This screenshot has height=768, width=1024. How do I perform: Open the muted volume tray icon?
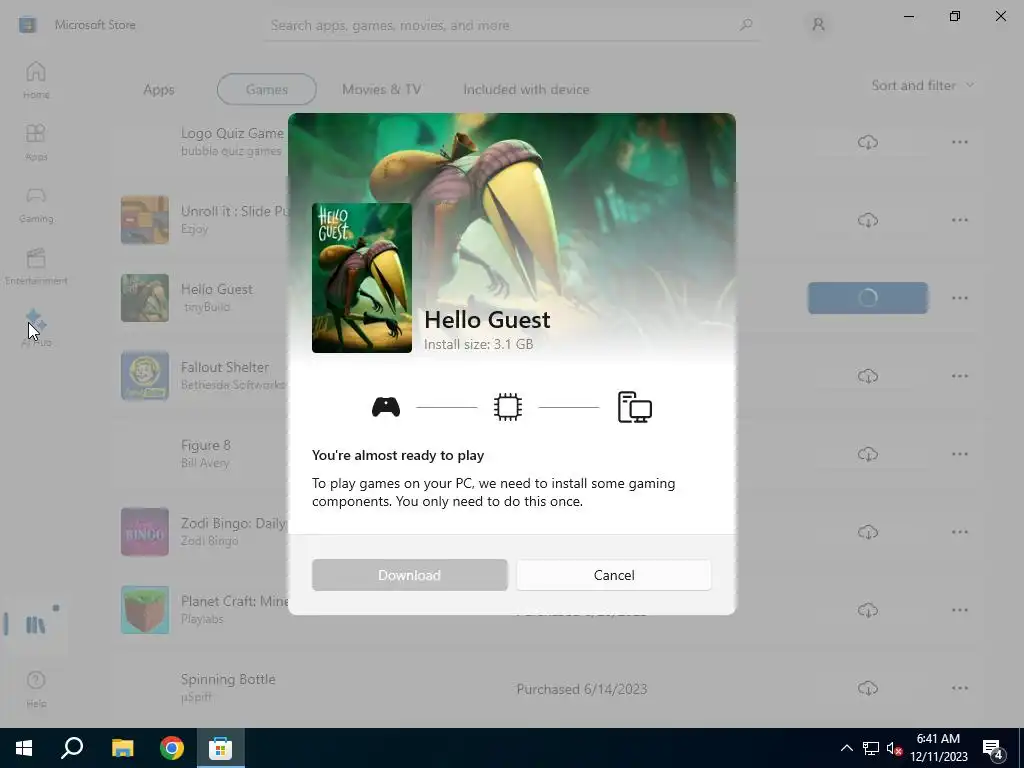pyautogui.click(x=894, y=748)
